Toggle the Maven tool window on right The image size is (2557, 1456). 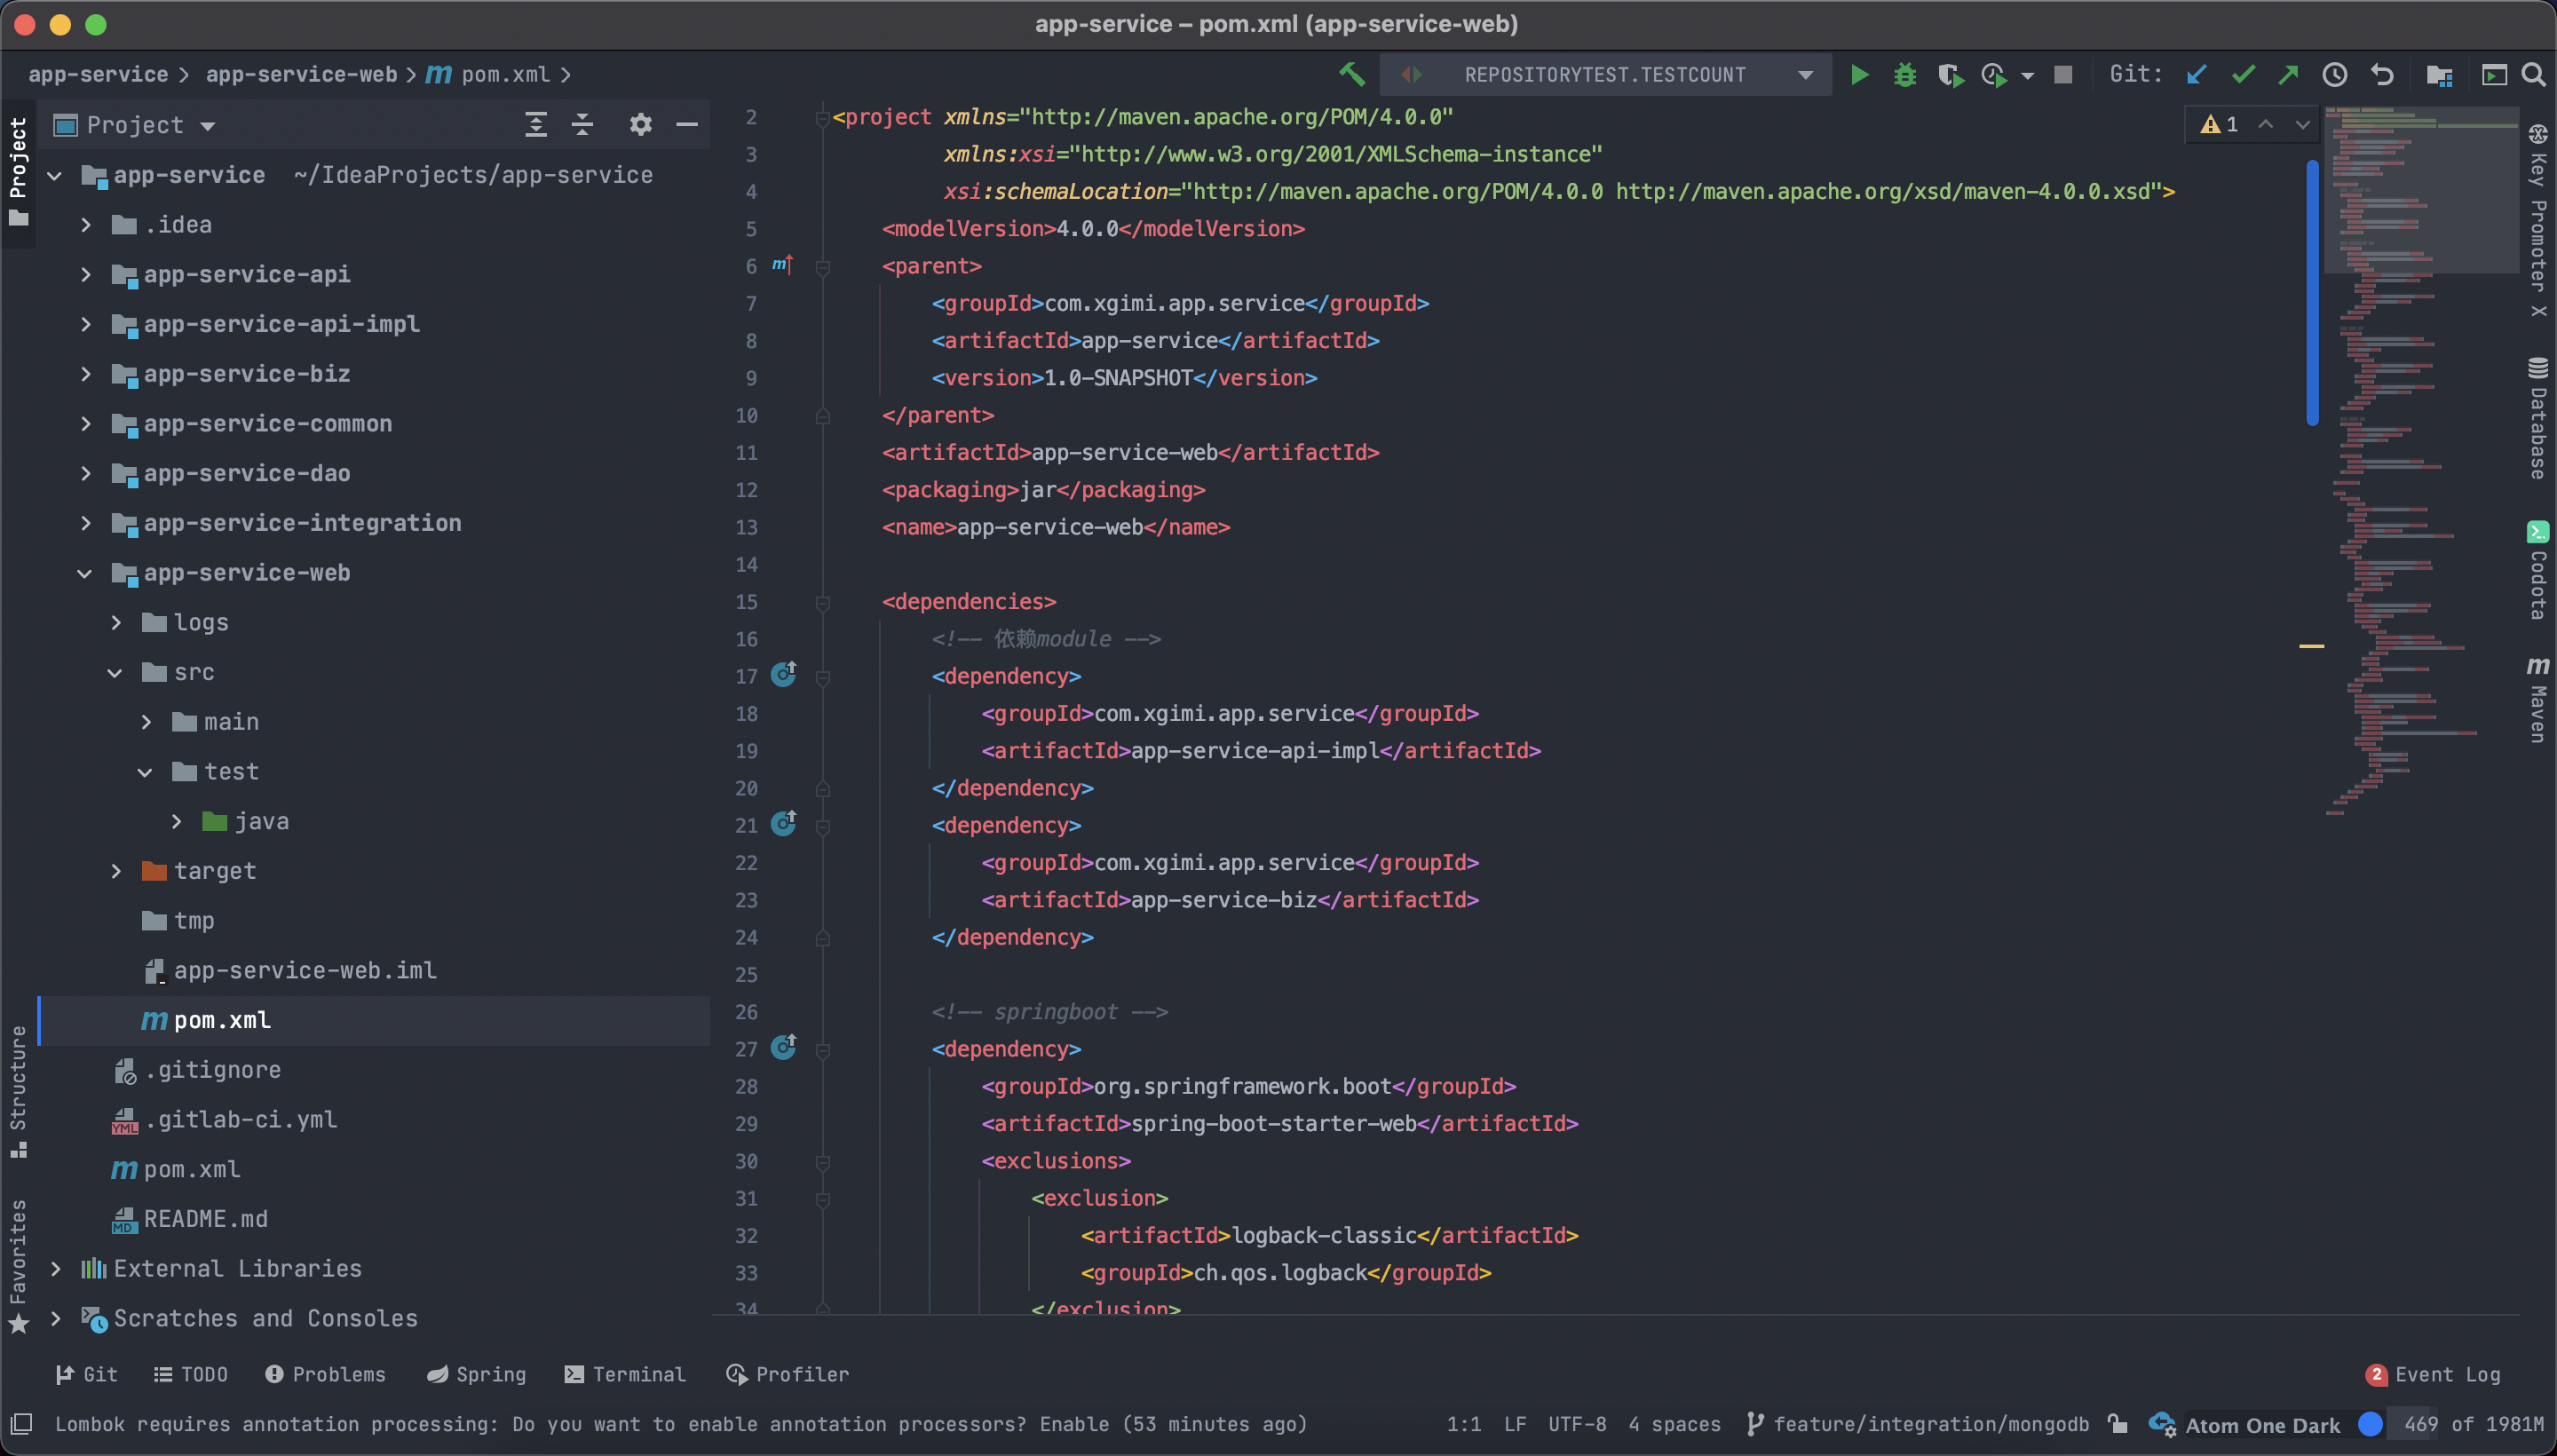click(2538, 698)
